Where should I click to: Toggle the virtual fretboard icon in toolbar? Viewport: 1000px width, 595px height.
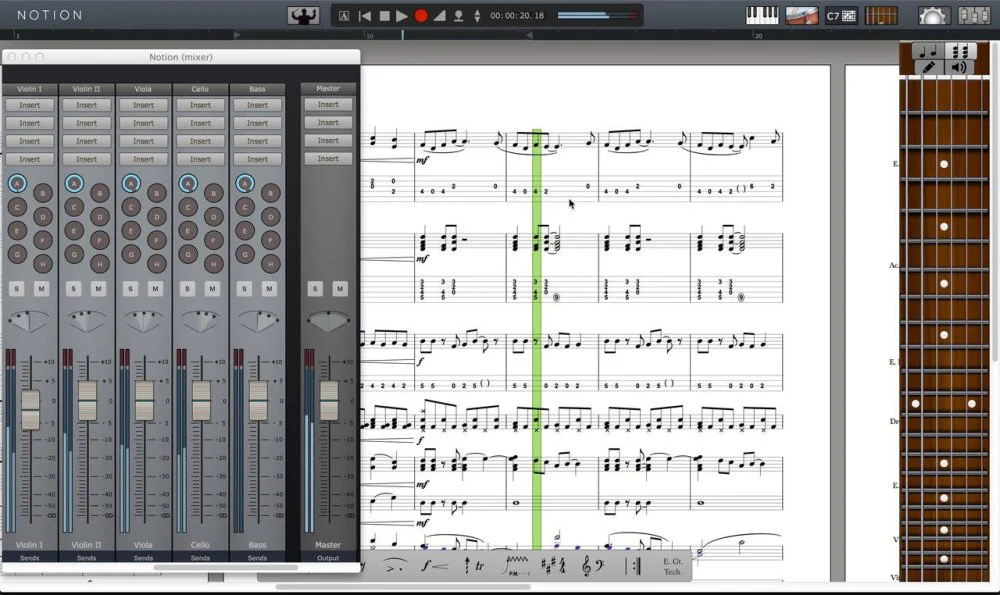881,15
